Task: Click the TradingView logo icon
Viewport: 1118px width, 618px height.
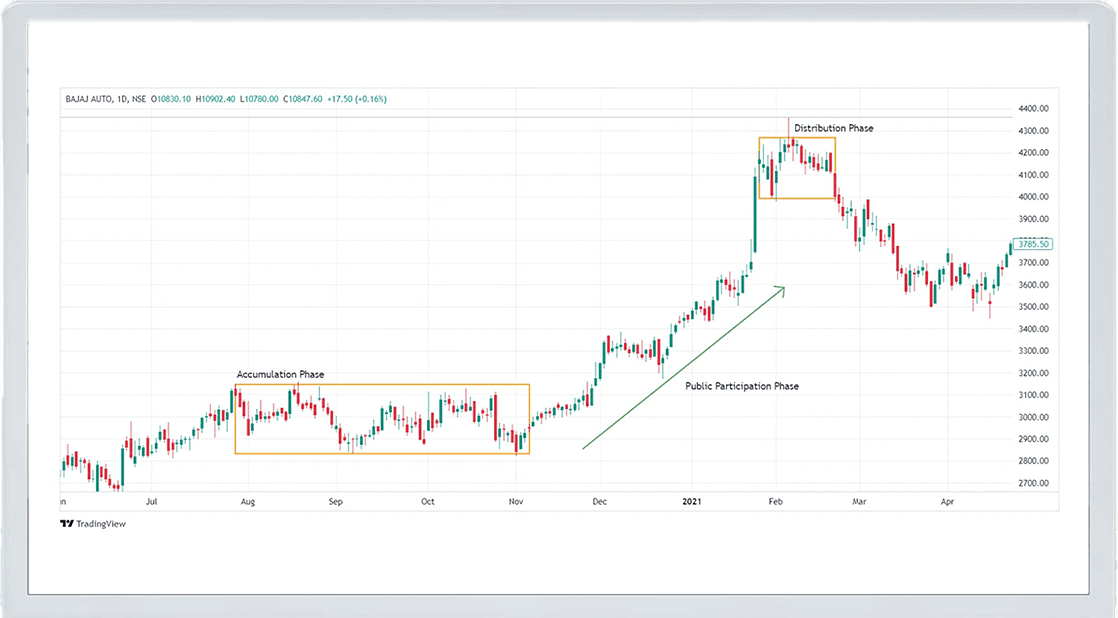Action: pos(67,523)
